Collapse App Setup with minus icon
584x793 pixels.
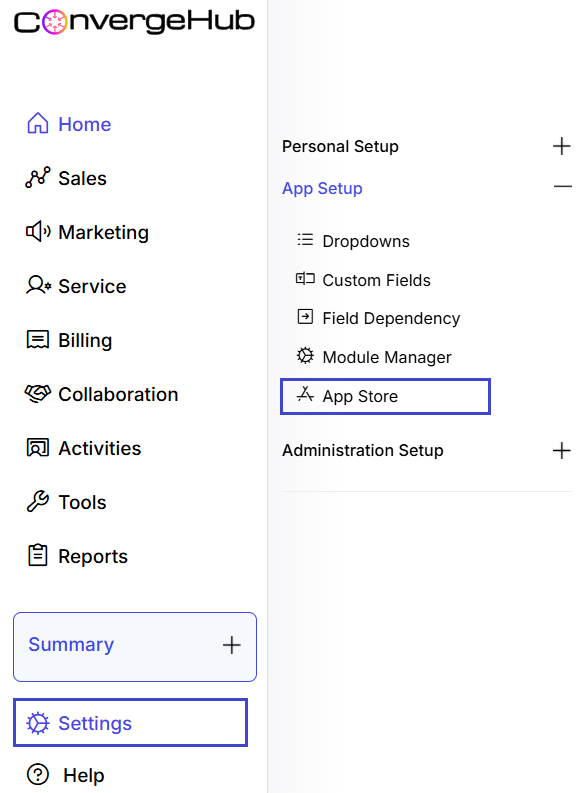(x=562, y=187)
